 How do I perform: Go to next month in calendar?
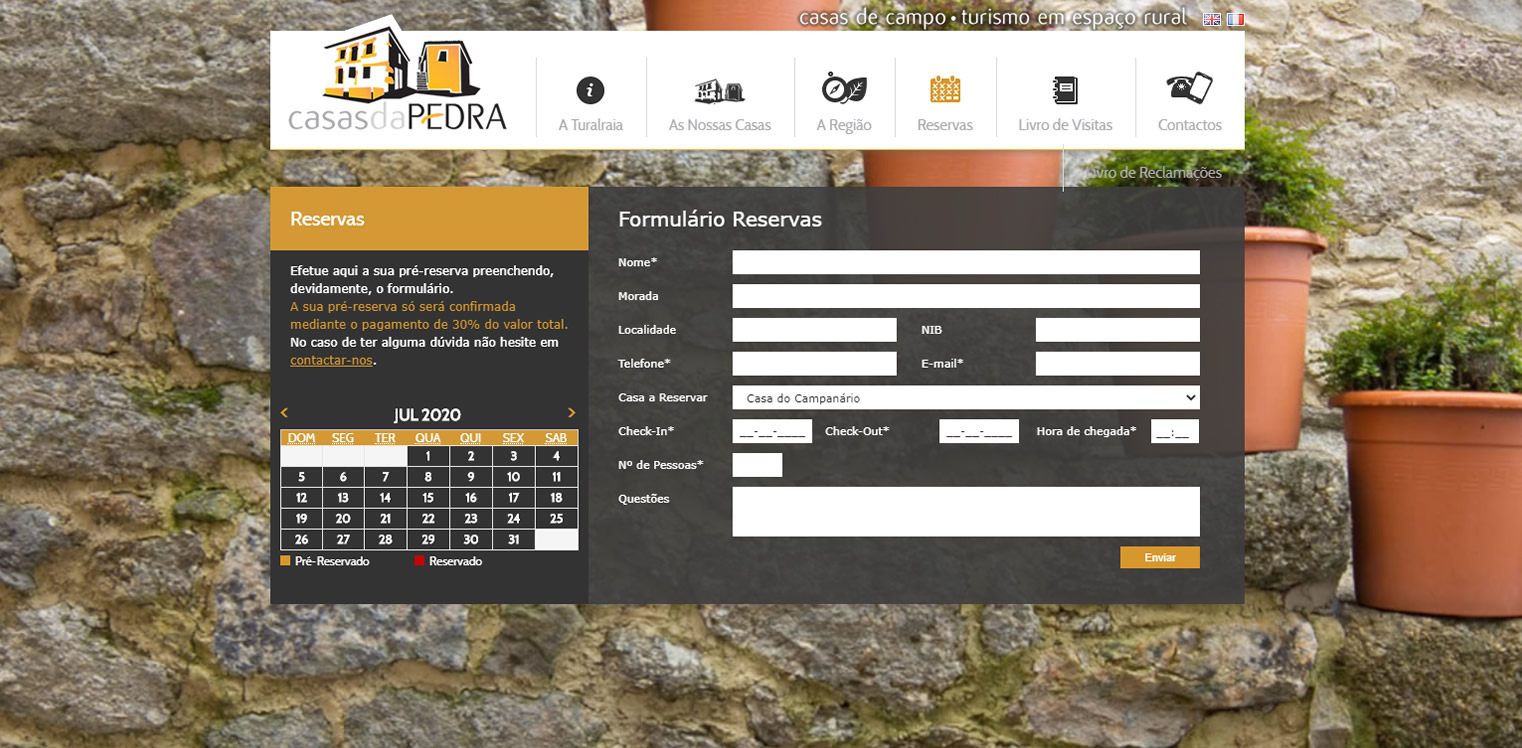pyautogui.click(x=572, y=412)
